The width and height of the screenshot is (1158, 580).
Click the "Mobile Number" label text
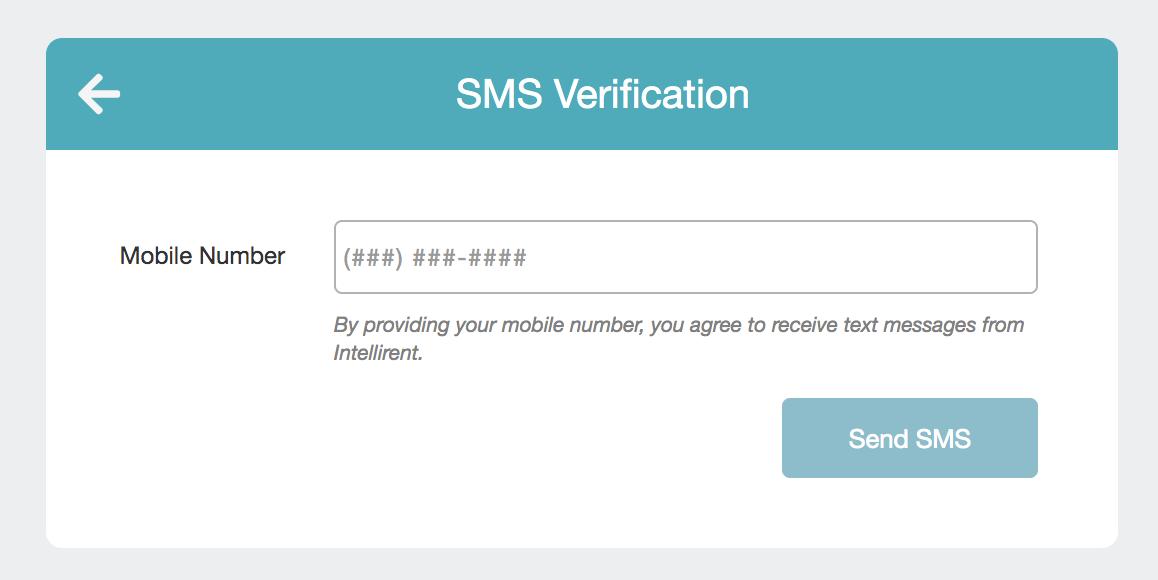coord(202,256)
